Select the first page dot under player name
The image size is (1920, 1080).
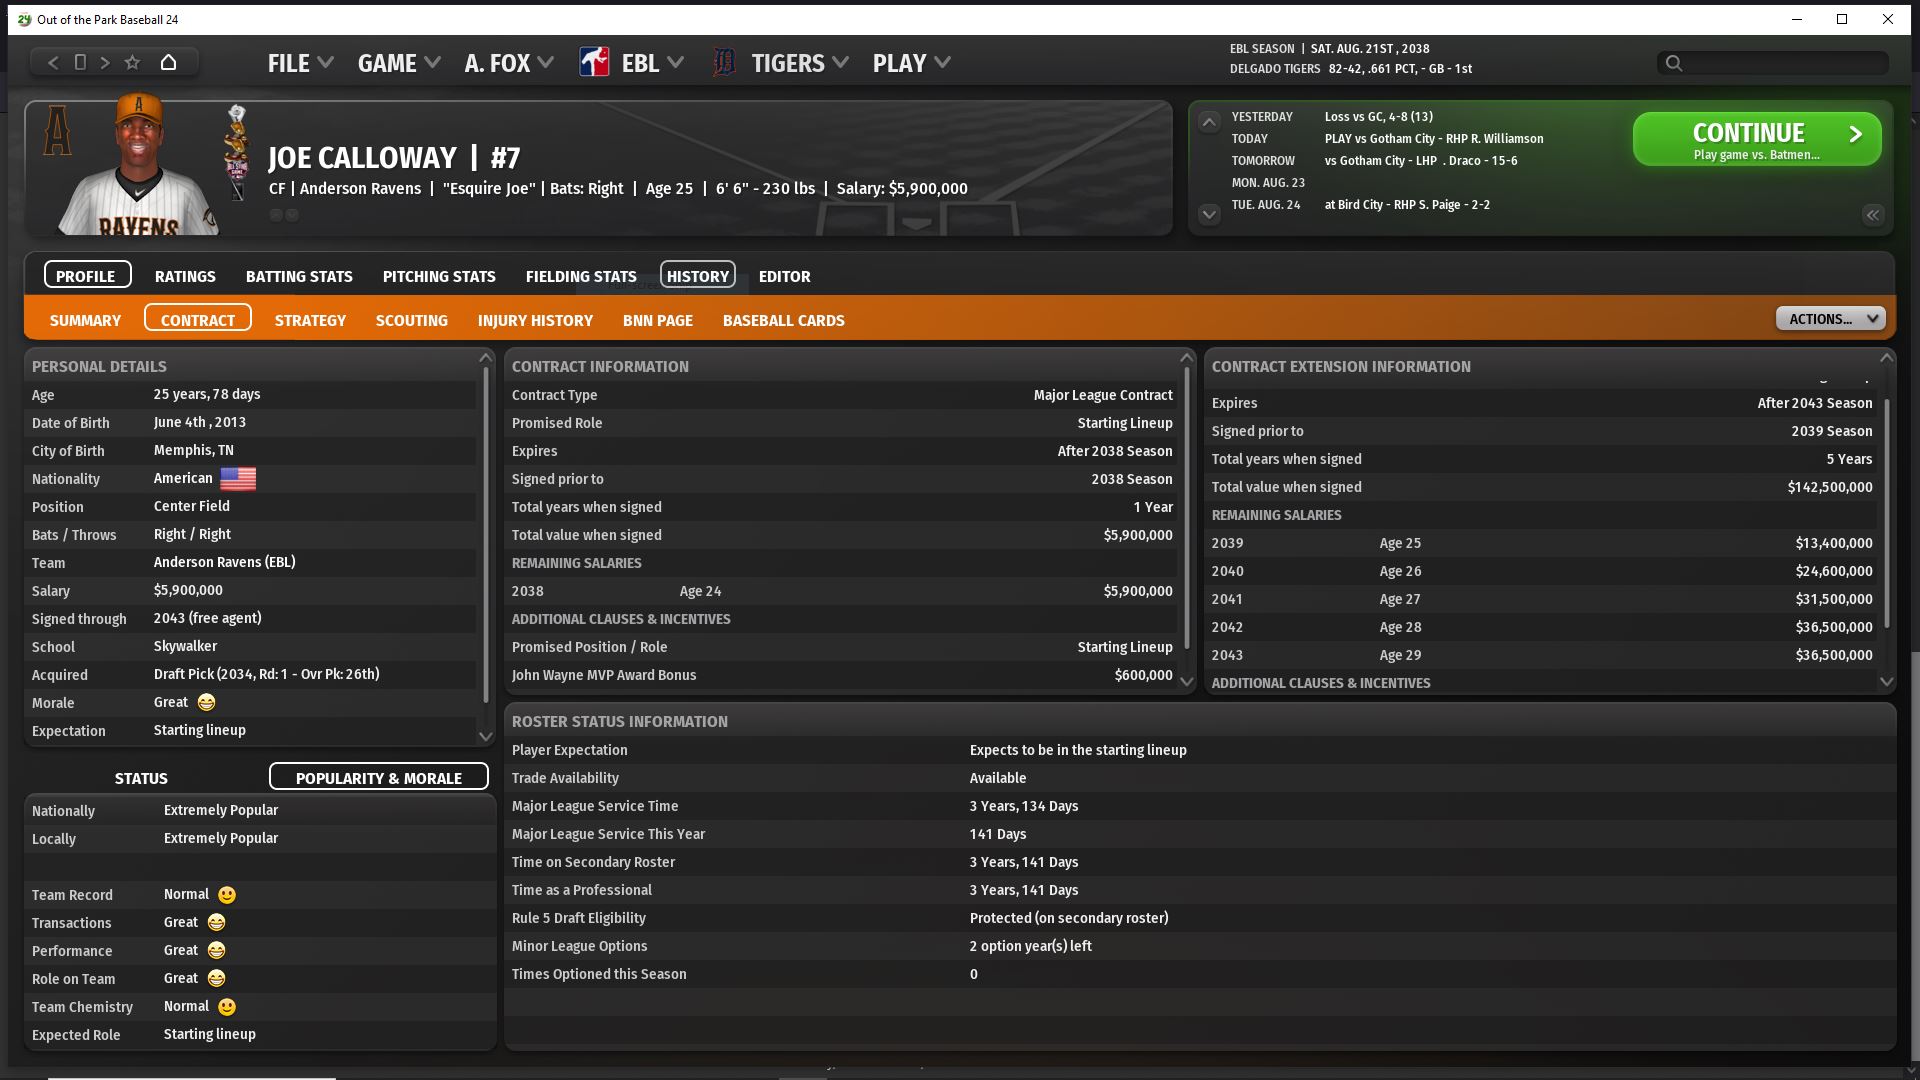coord(276,215)
